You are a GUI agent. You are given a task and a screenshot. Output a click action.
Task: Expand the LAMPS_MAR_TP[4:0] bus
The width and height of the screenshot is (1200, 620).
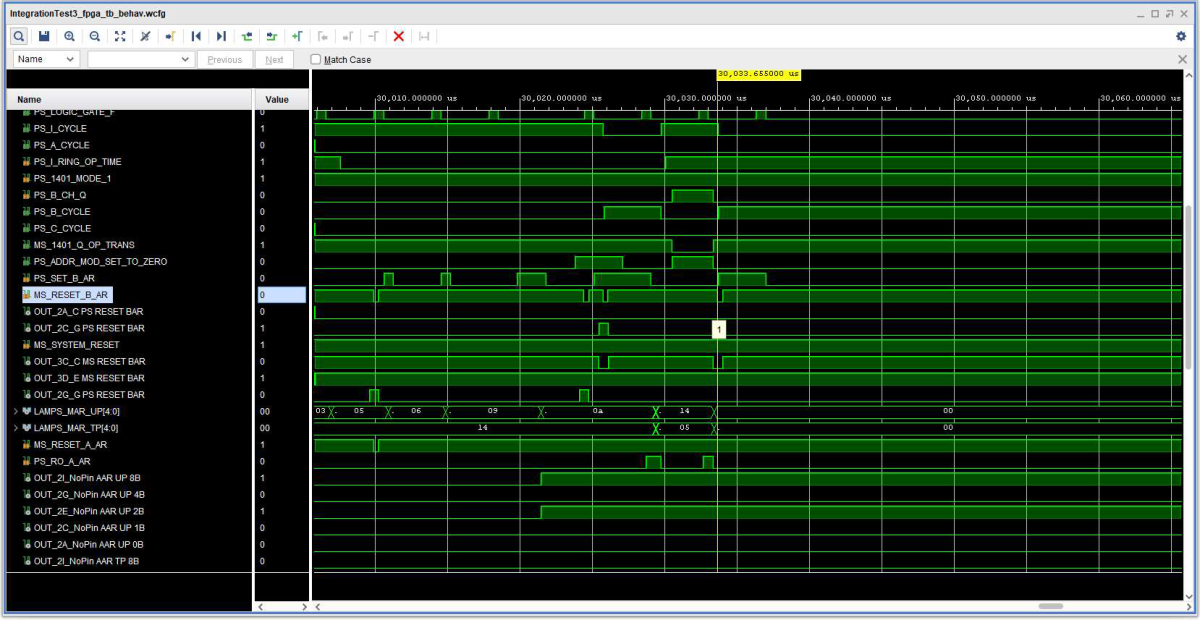(15, 428)
